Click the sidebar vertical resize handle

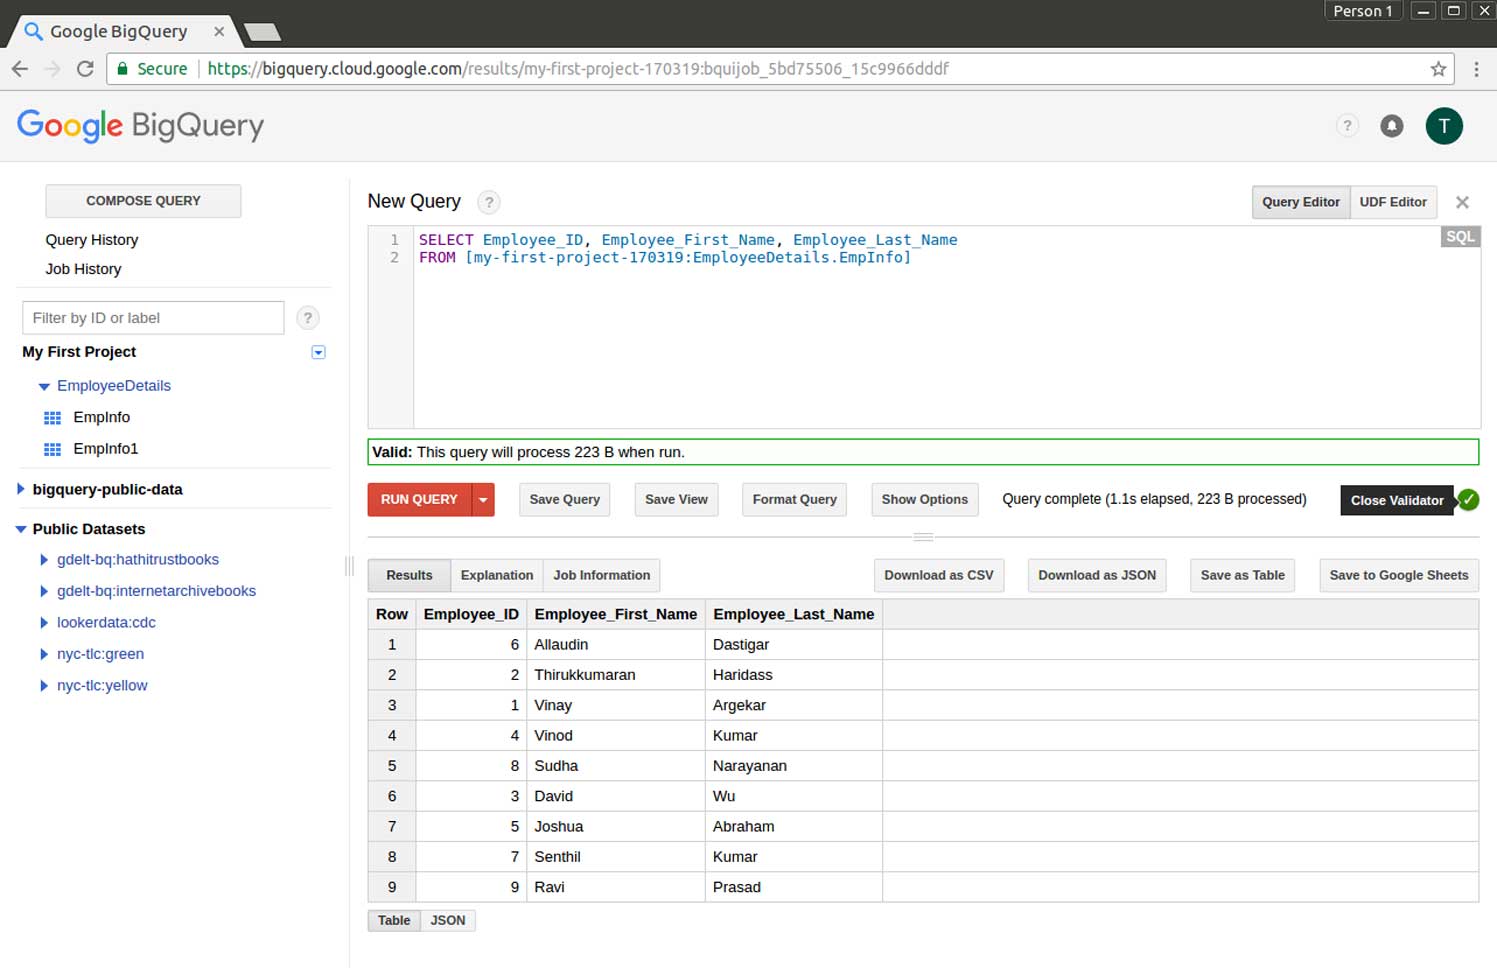349,566
